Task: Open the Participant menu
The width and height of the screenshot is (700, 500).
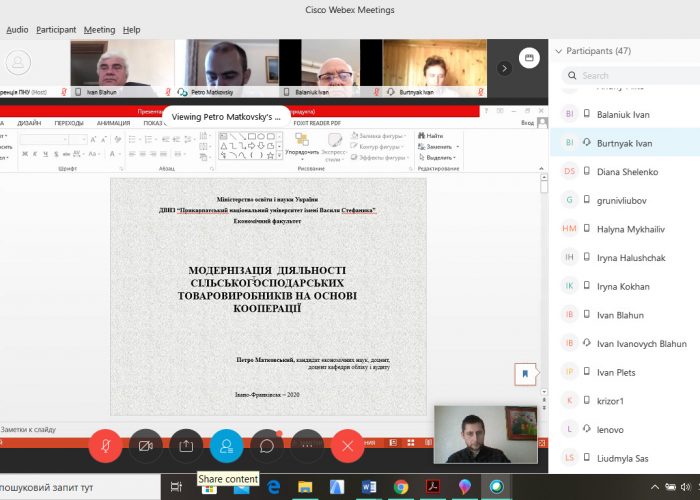Action: pyautogui.click(x=56, y=30)
